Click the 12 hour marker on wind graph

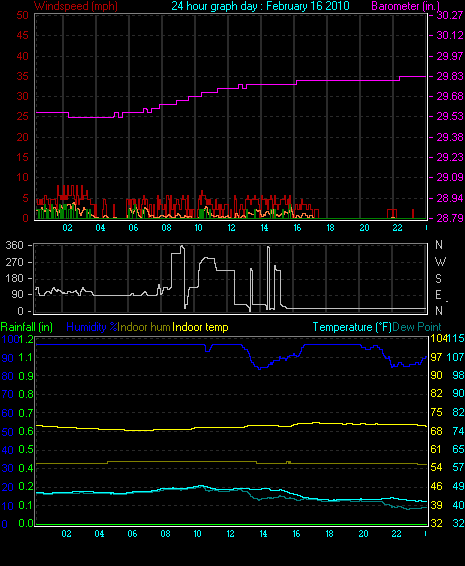coord(231,228)
